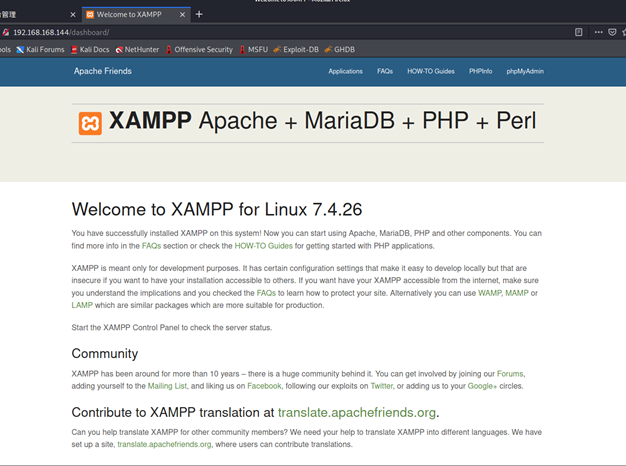The image size is (626, 466).
Task: Open the page actions three-dots menu
Action: (598, 32)
